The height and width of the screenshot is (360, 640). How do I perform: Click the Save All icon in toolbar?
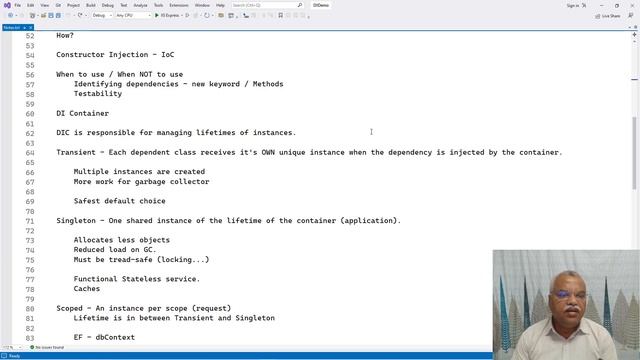pos(58,15)
